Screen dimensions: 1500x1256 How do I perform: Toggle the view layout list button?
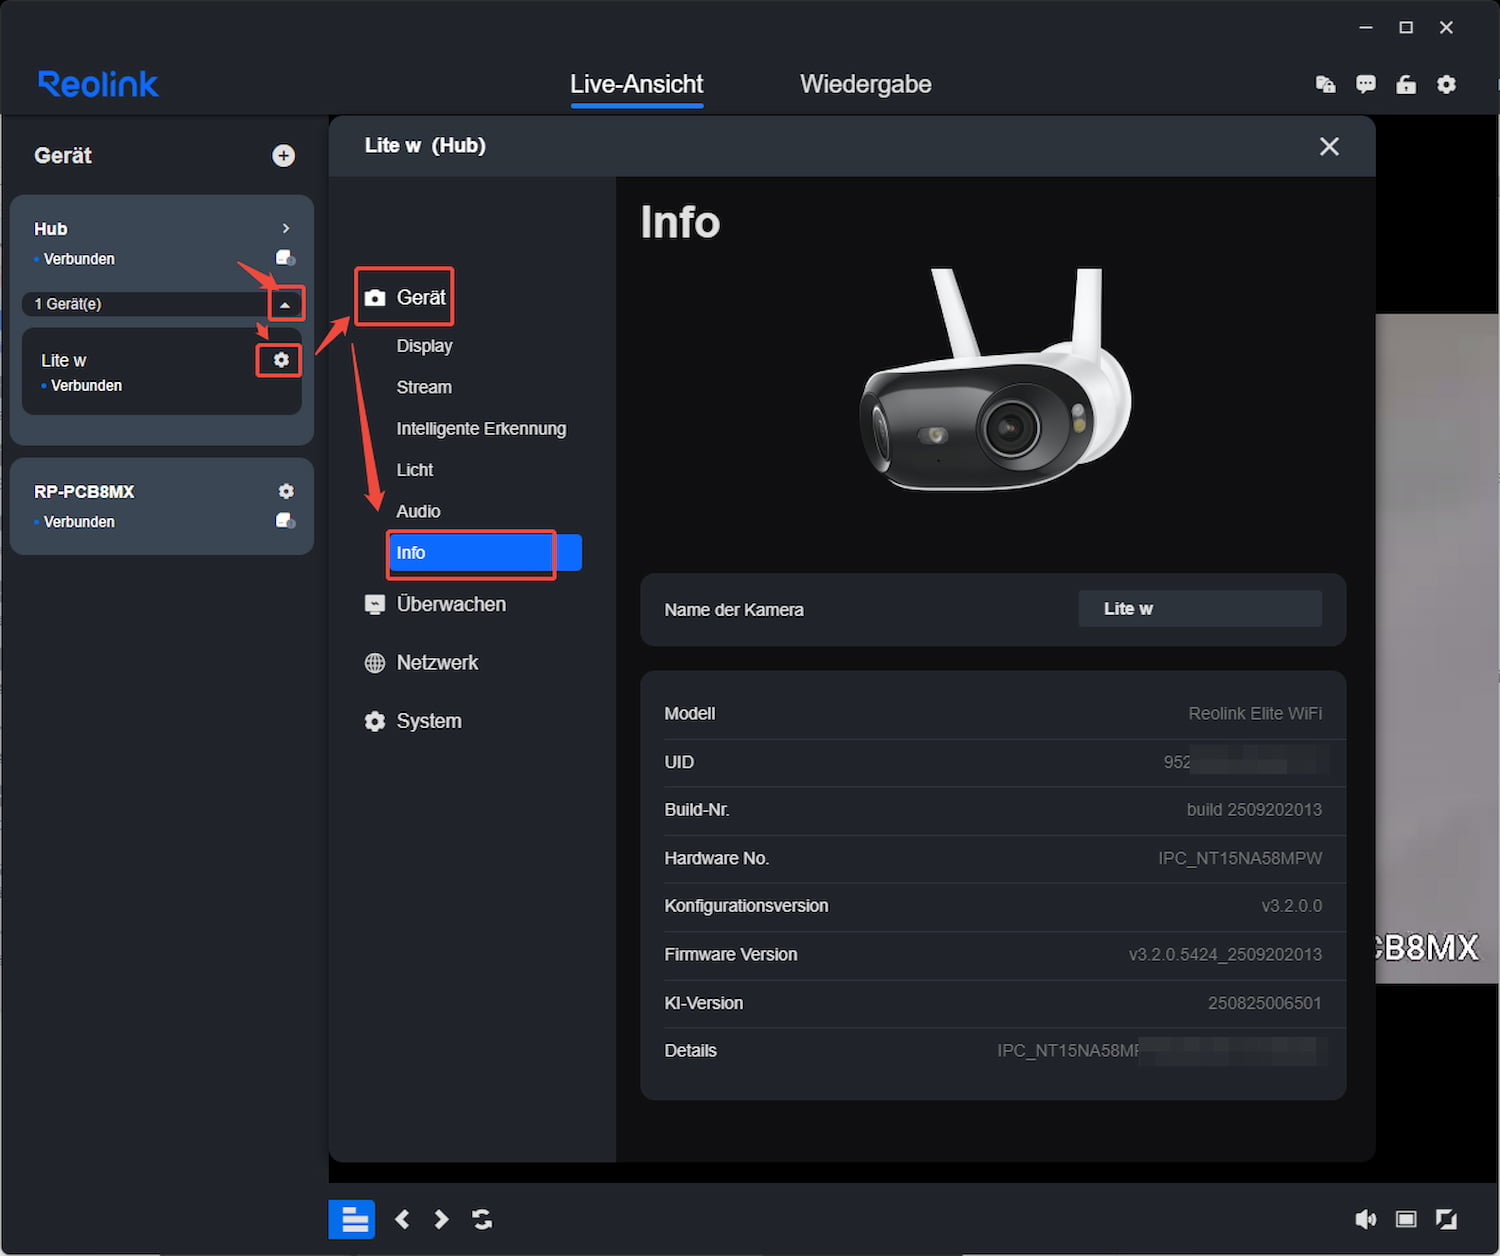(352, 1219)
